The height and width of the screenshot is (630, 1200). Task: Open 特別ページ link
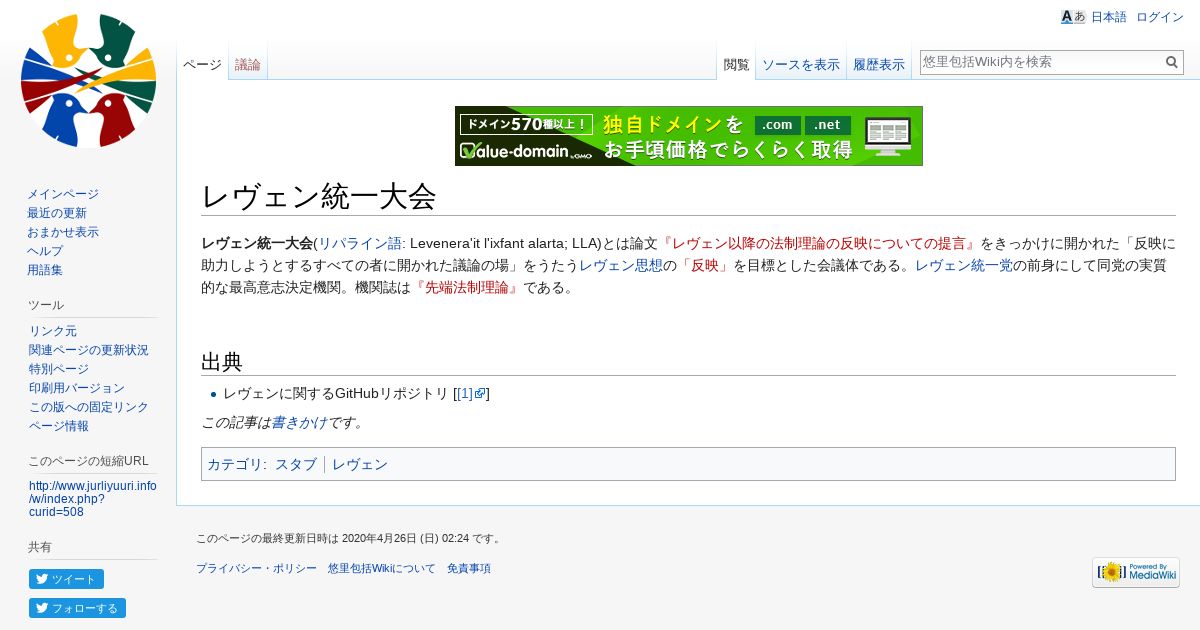point(59,369)
